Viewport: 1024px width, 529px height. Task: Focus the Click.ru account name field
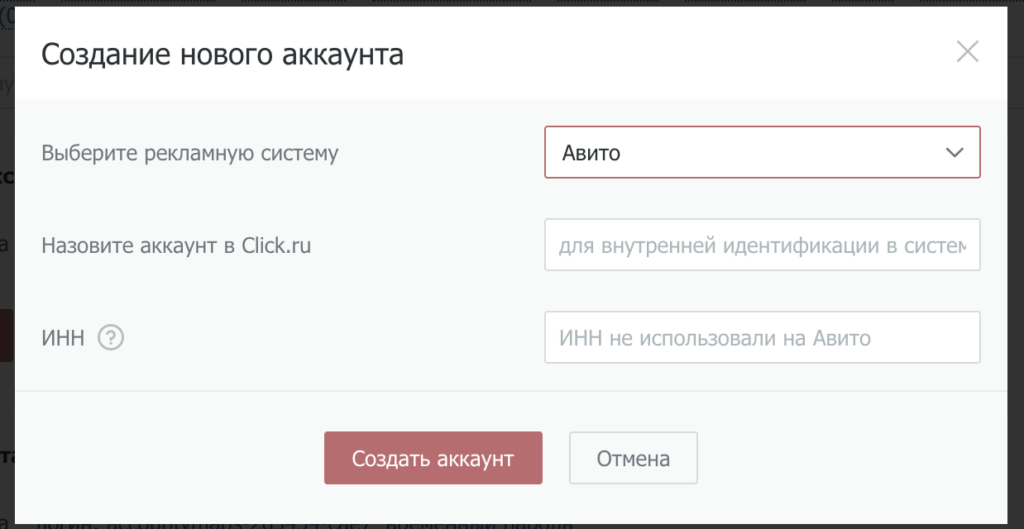(761, 245)
